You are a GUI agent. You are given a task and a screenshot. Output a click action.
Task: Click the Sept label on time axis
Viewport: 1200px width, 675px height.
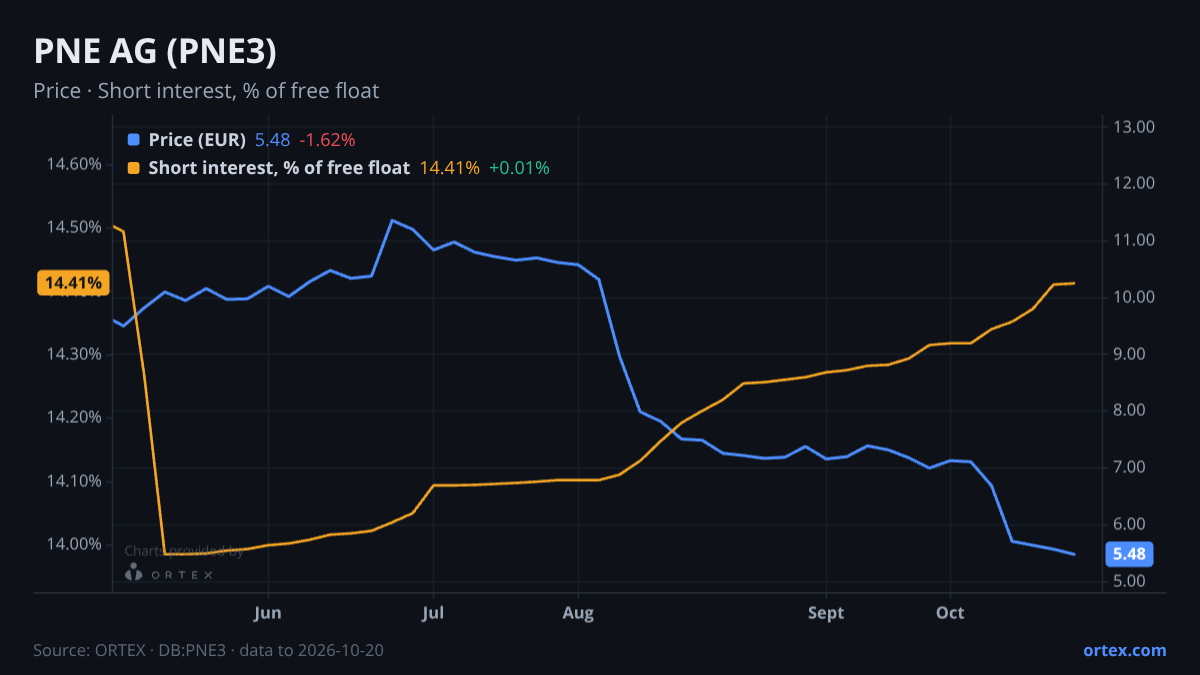coord(825,613)
